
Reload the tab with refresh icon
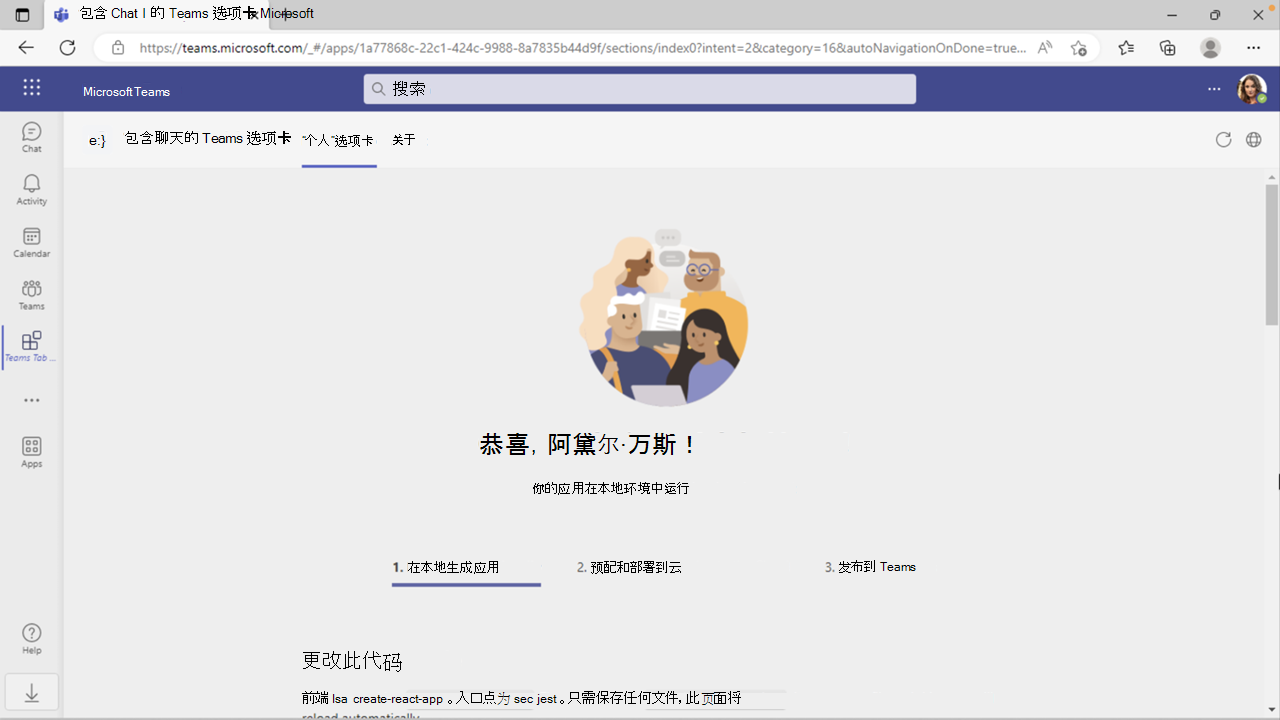pyautogui.click(x=1223, y=140)
